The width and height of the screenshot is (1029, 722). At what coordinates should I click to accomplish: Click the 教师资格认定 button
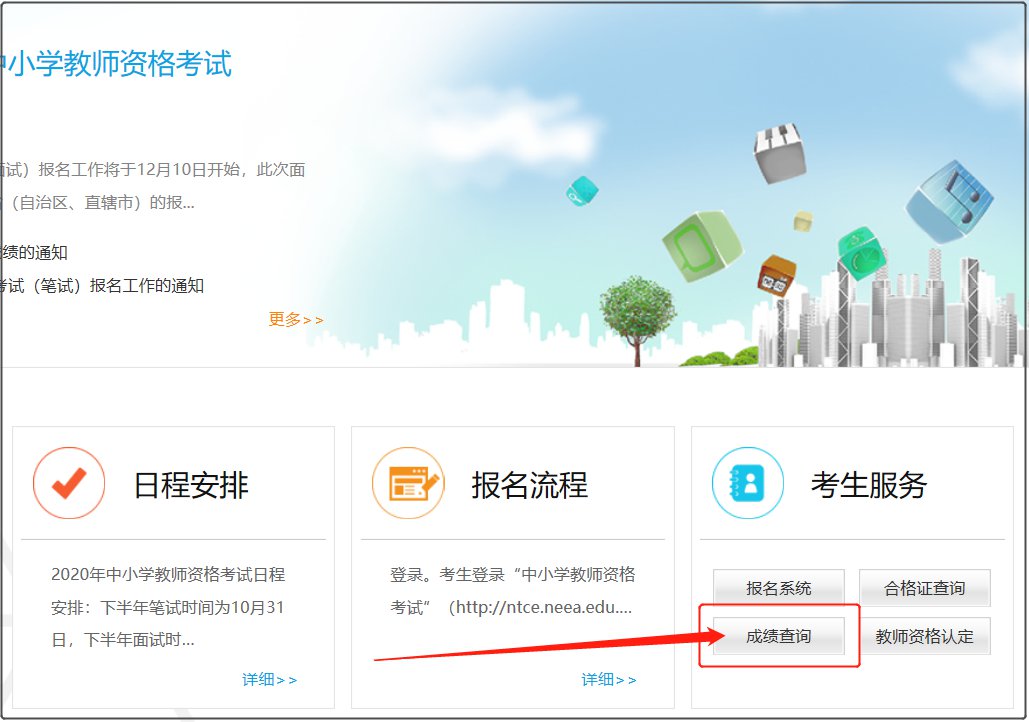[925, 636]
